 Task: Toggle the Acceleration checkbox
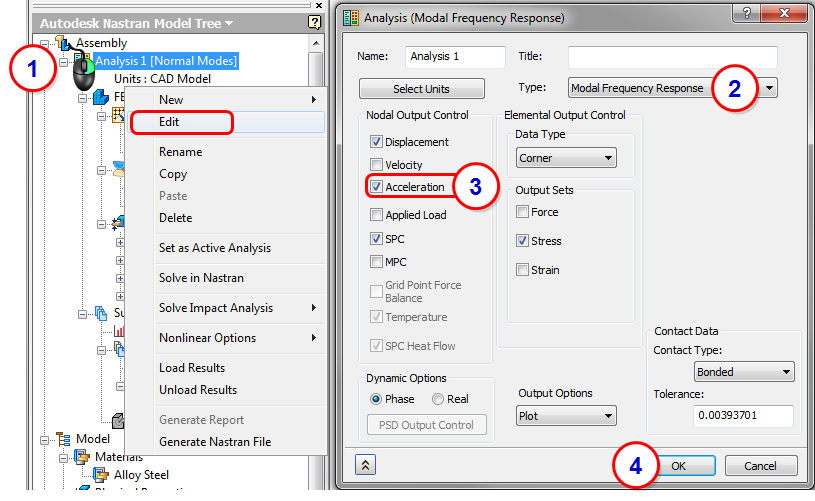(376, 187)
